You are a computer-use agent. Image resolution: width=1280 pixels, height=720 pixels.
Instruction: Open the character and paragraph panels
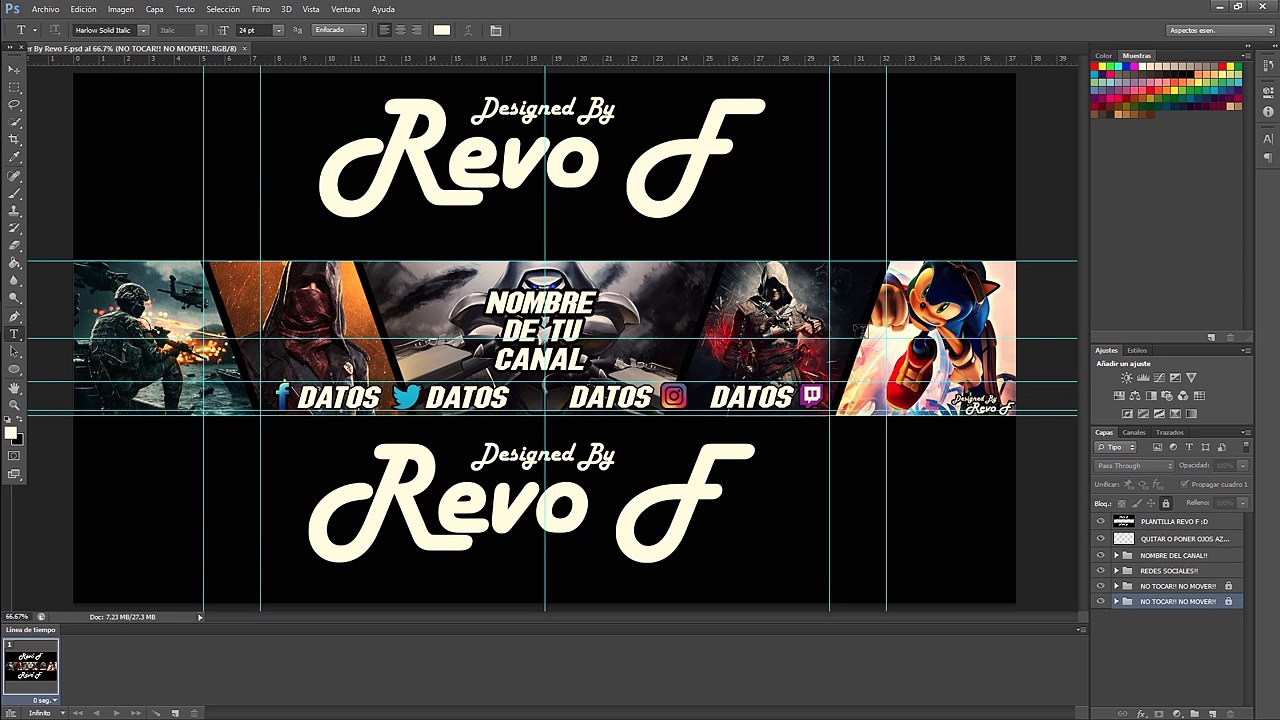tap(496, 30)
